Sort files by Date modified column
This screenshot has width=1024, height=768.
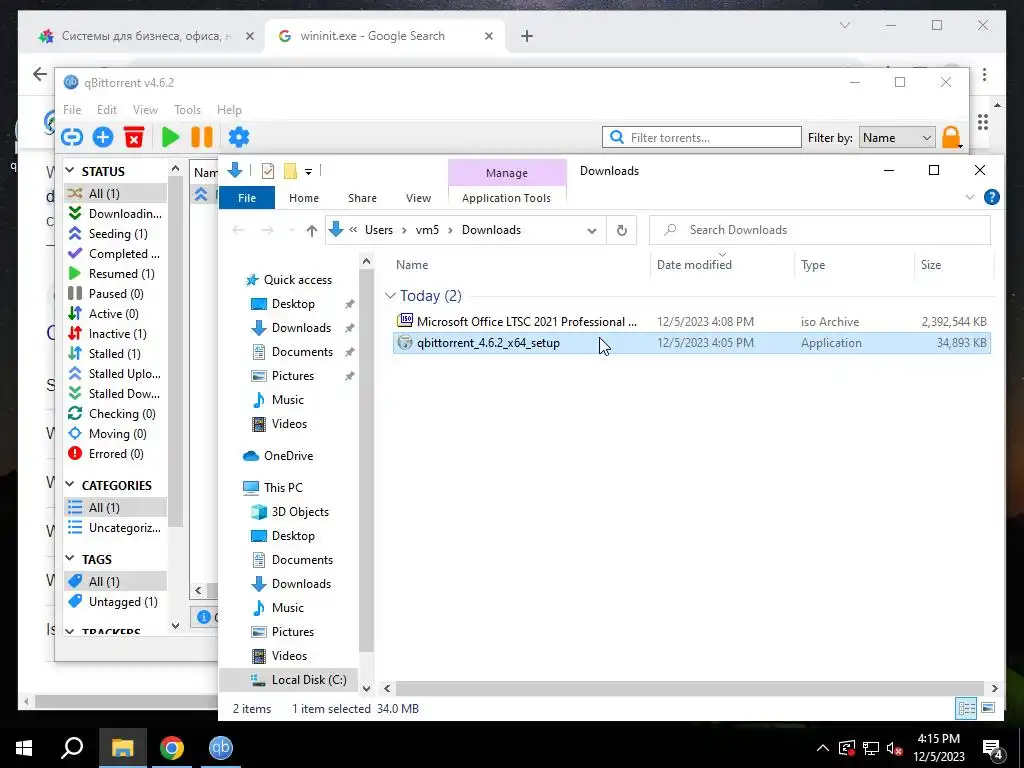pos(694,264)
